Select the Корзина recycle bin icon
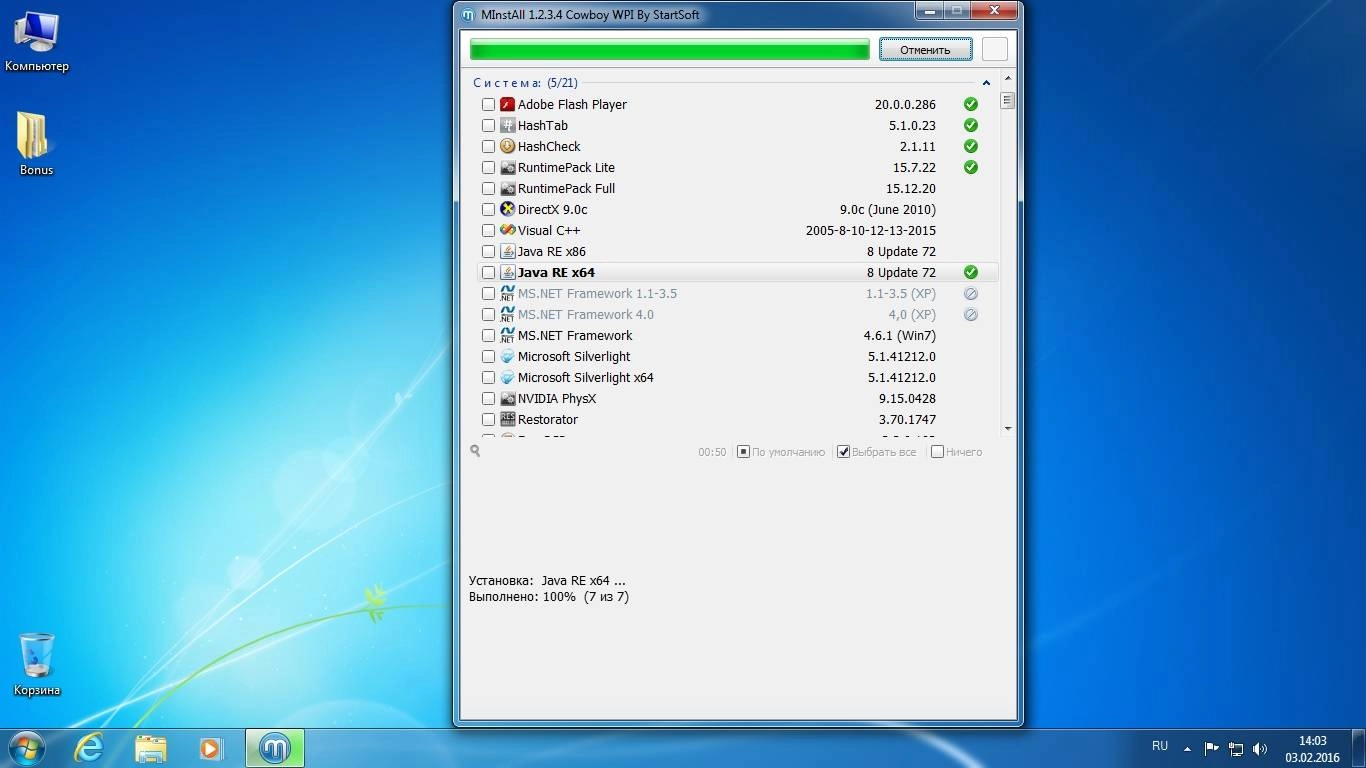The height and width of the screenshot is (768, 1366). (37, 665)
